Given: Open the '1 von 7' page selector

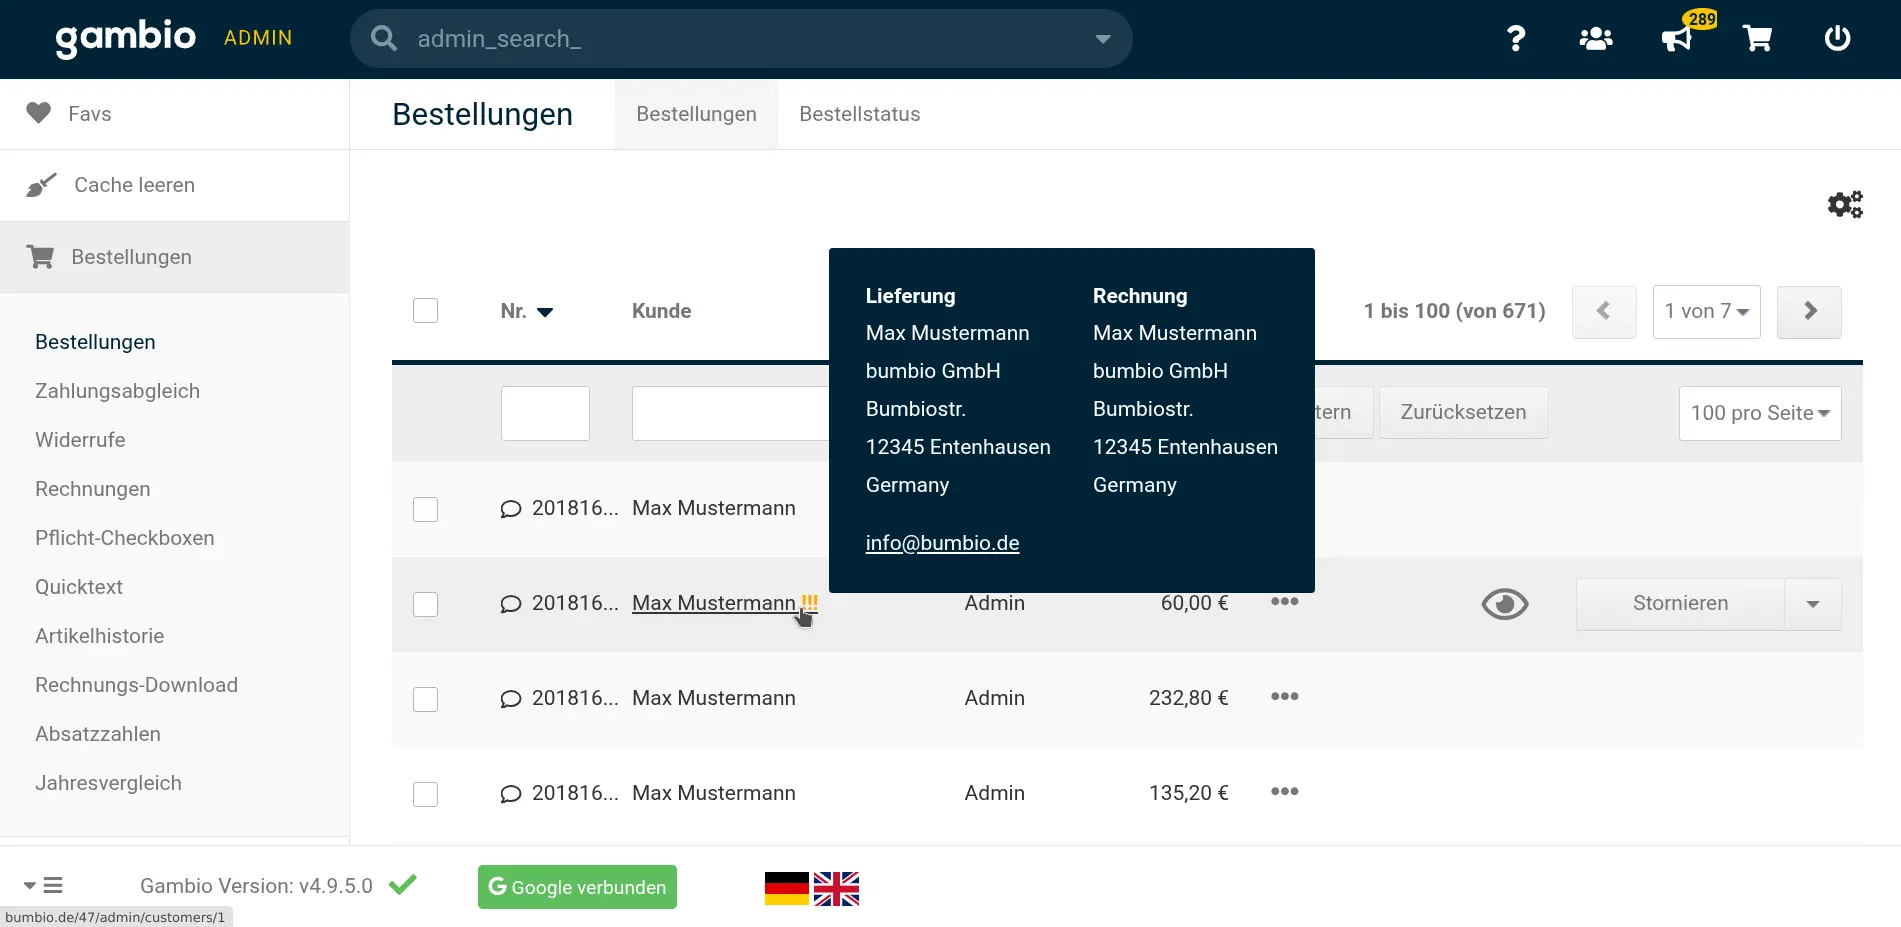Looking at the screenshot, I should [x=1707, y=311].
